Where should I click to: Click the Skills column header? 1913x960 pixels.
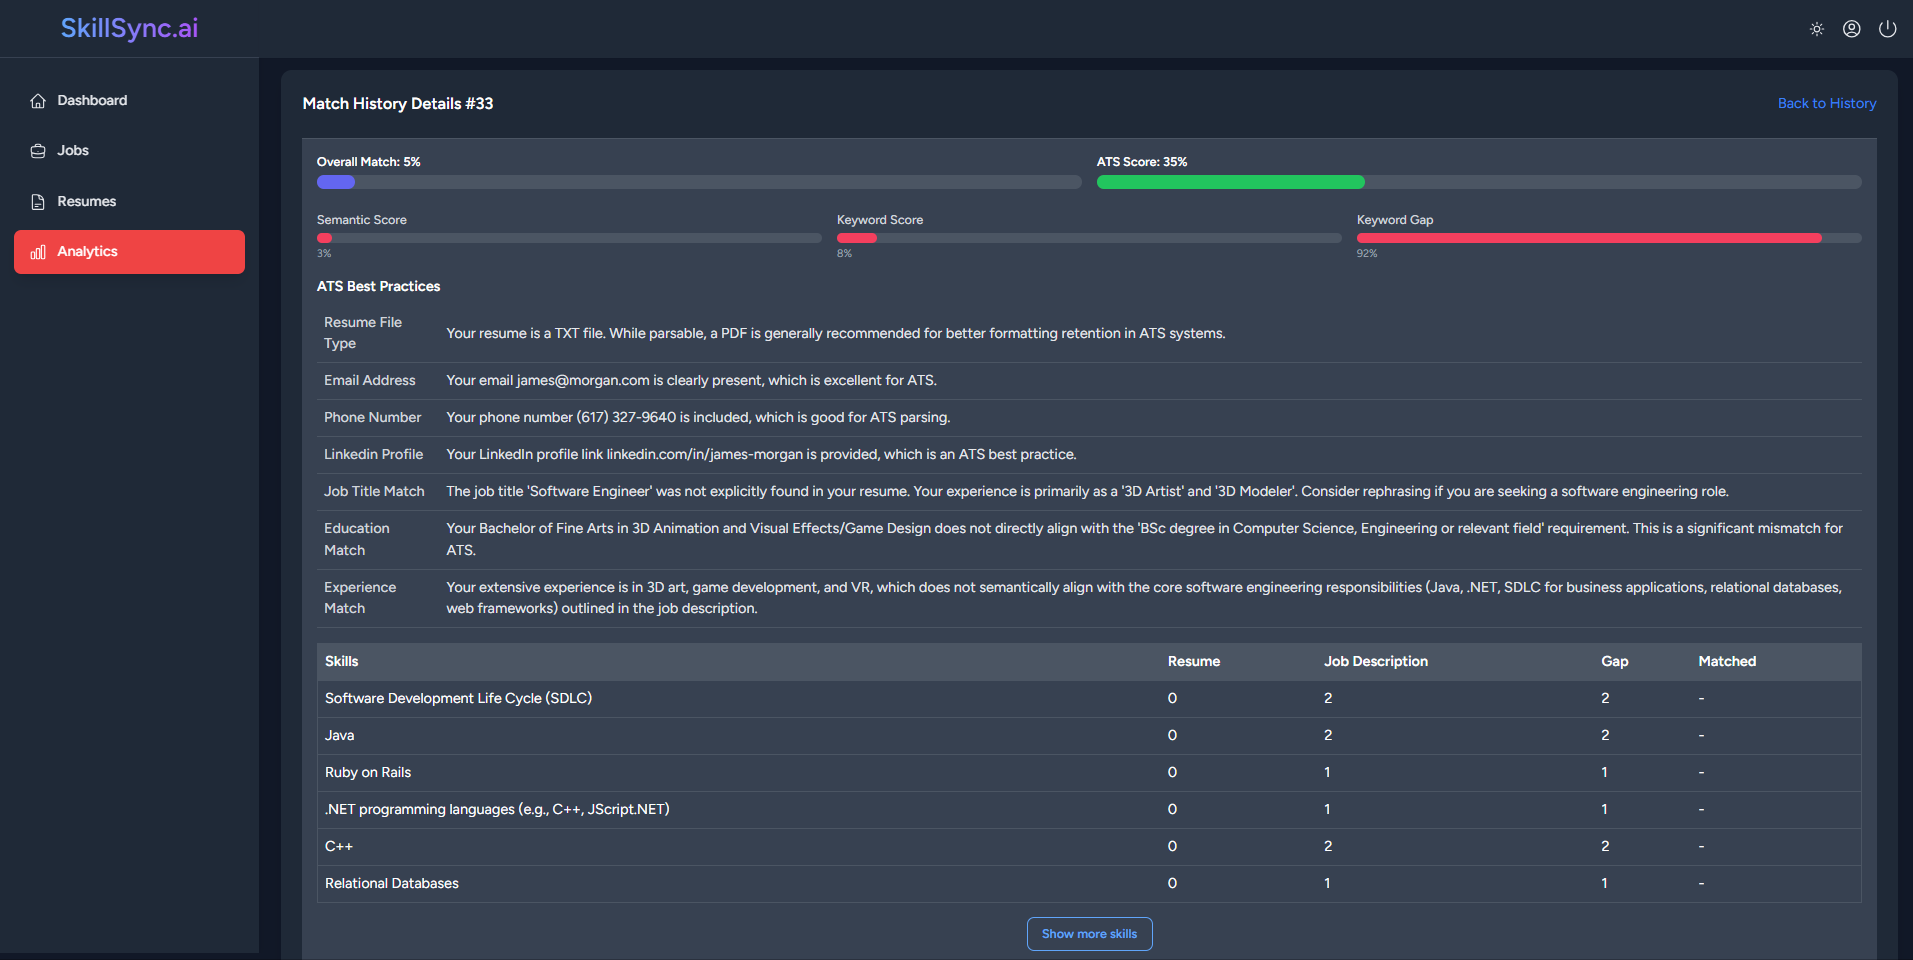(341, 662)
